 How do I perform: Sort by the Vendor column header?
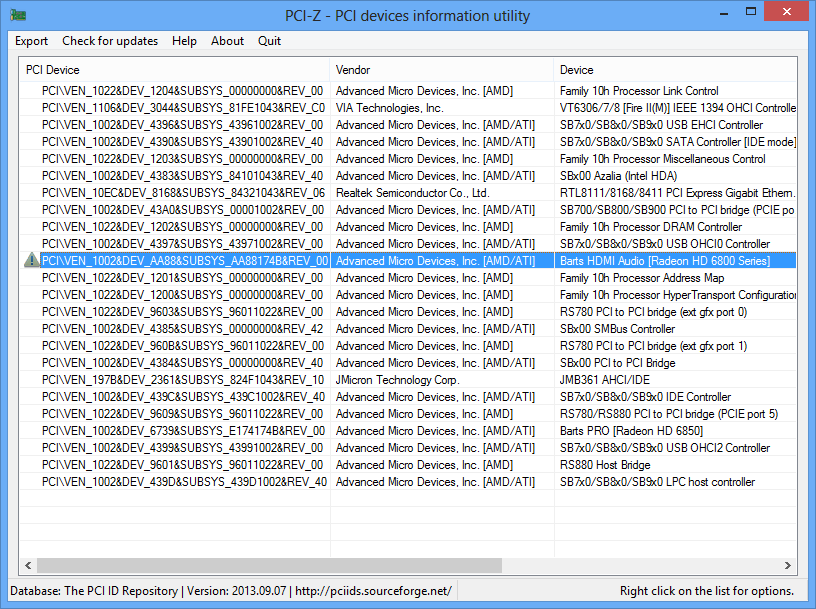click(442, 70)
